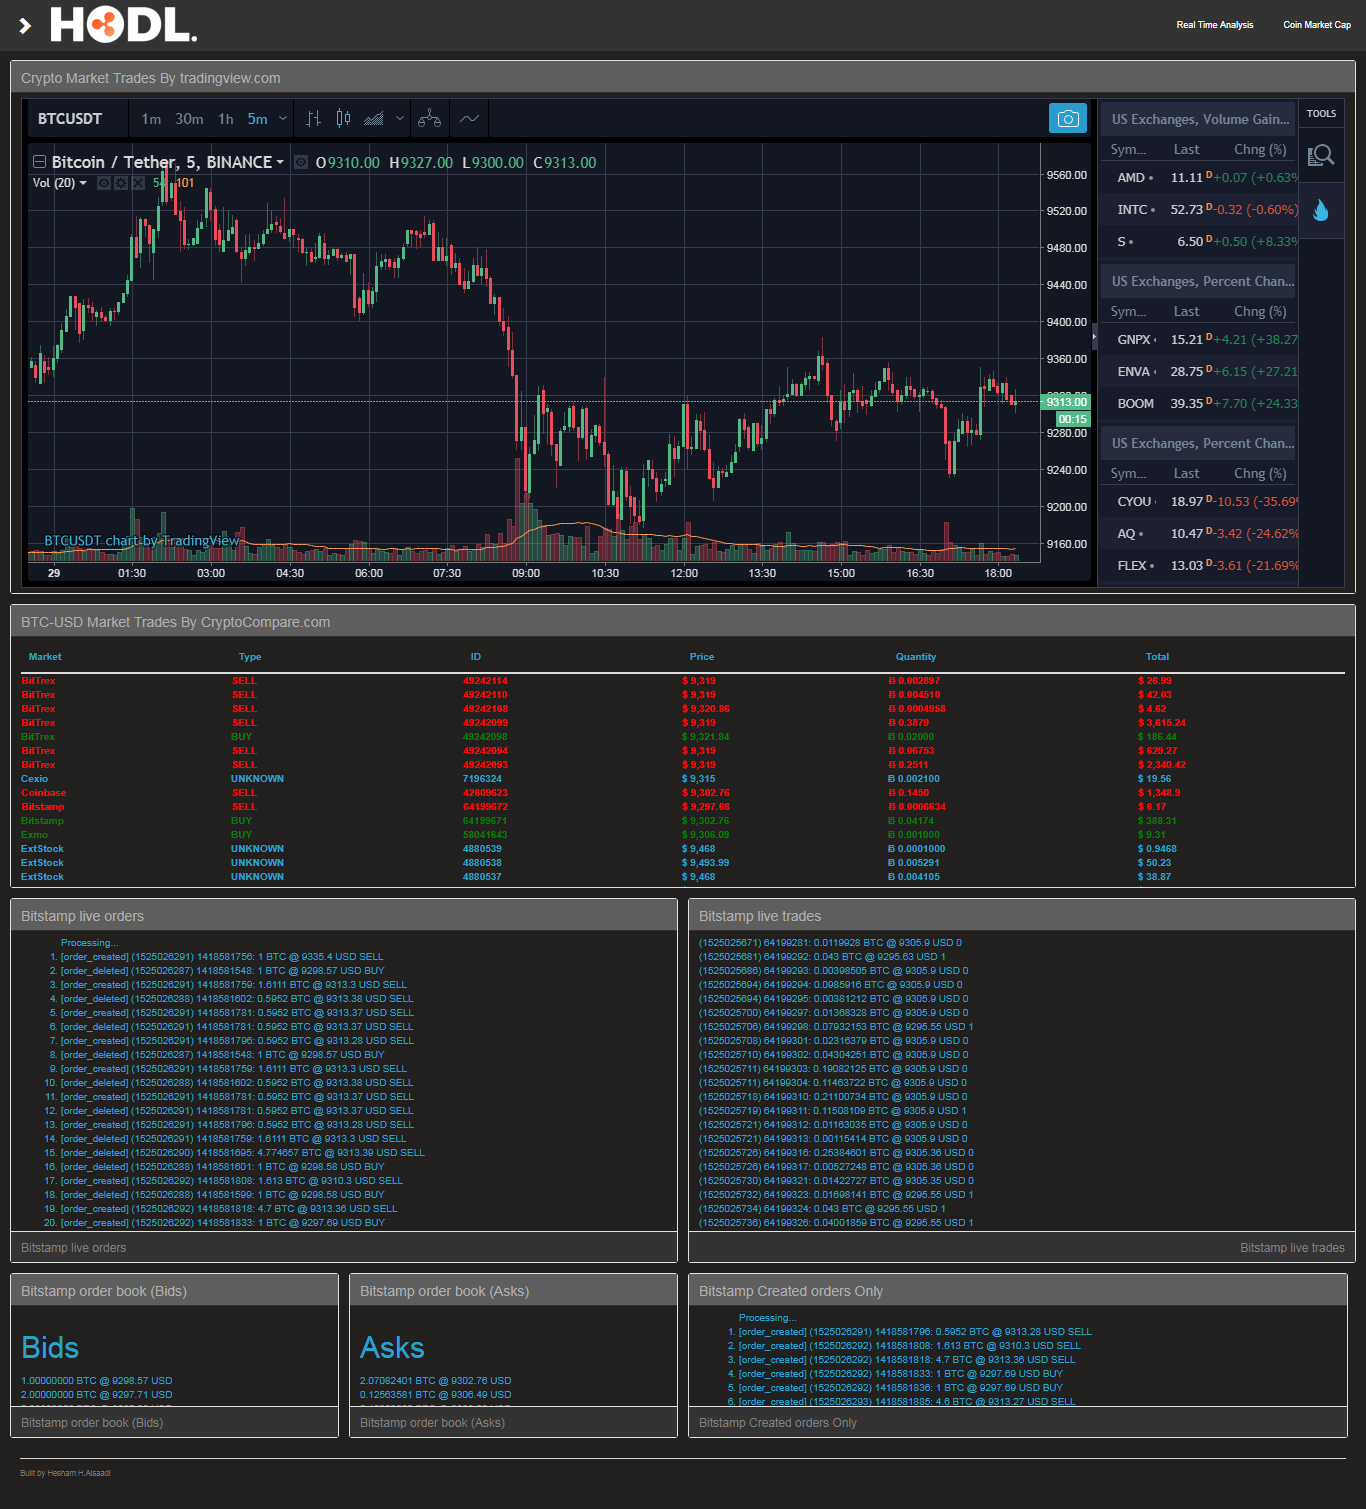Open the hotlists flame tool
Image resolution: width=1366 pixels, height=1509 pixels.
pyautogui.click(x=1321, y=209)
